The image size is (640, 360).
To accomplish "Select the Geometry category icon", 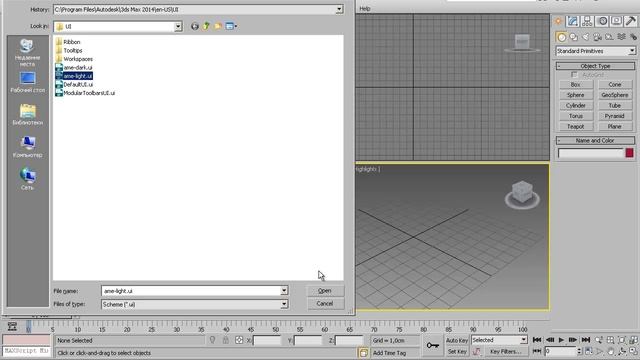I will click(x=562, y=37).
